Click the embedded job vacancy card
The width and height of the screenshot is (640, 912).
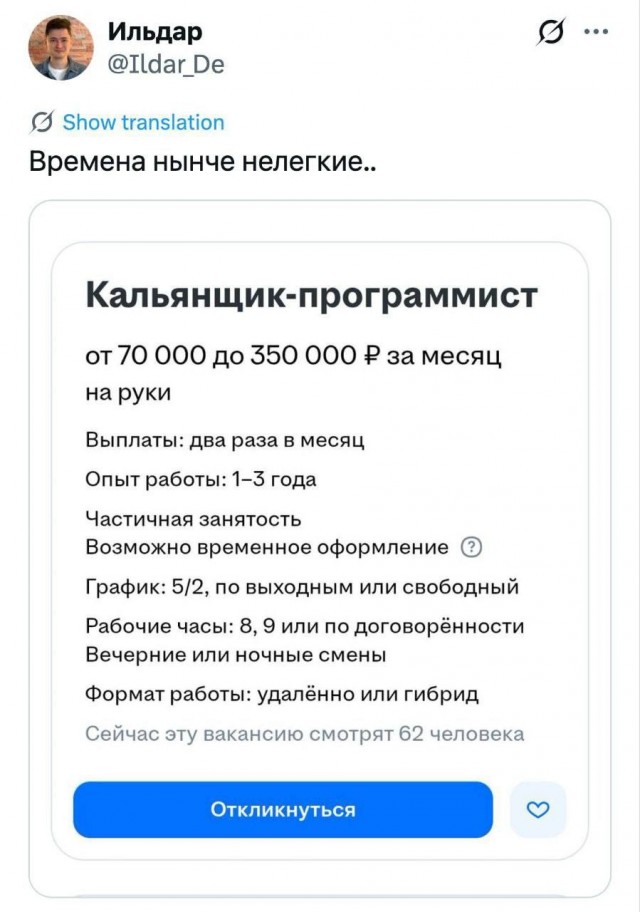(320, 545)
